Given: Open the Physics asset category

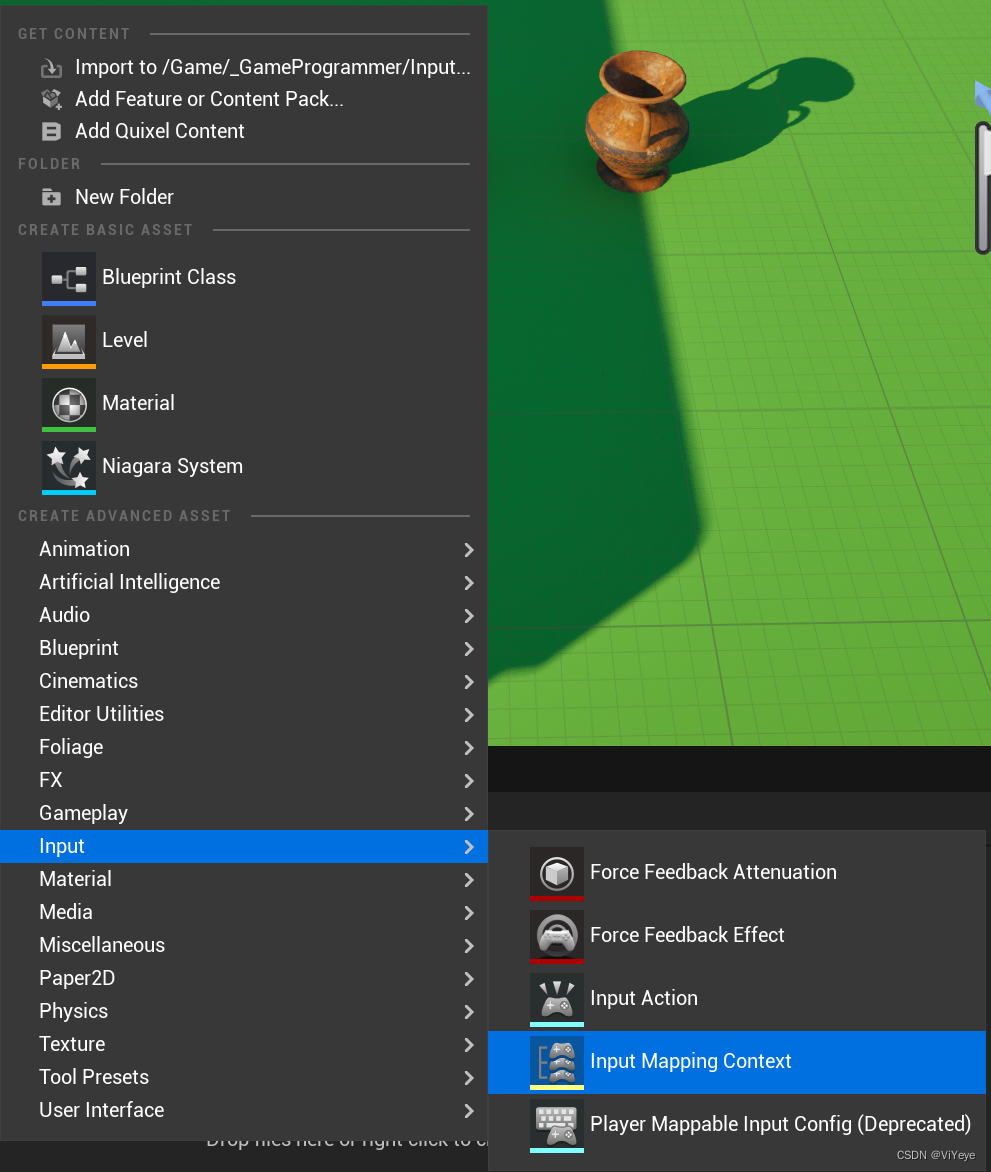Looking at the screenshot, I should 244,1011.
